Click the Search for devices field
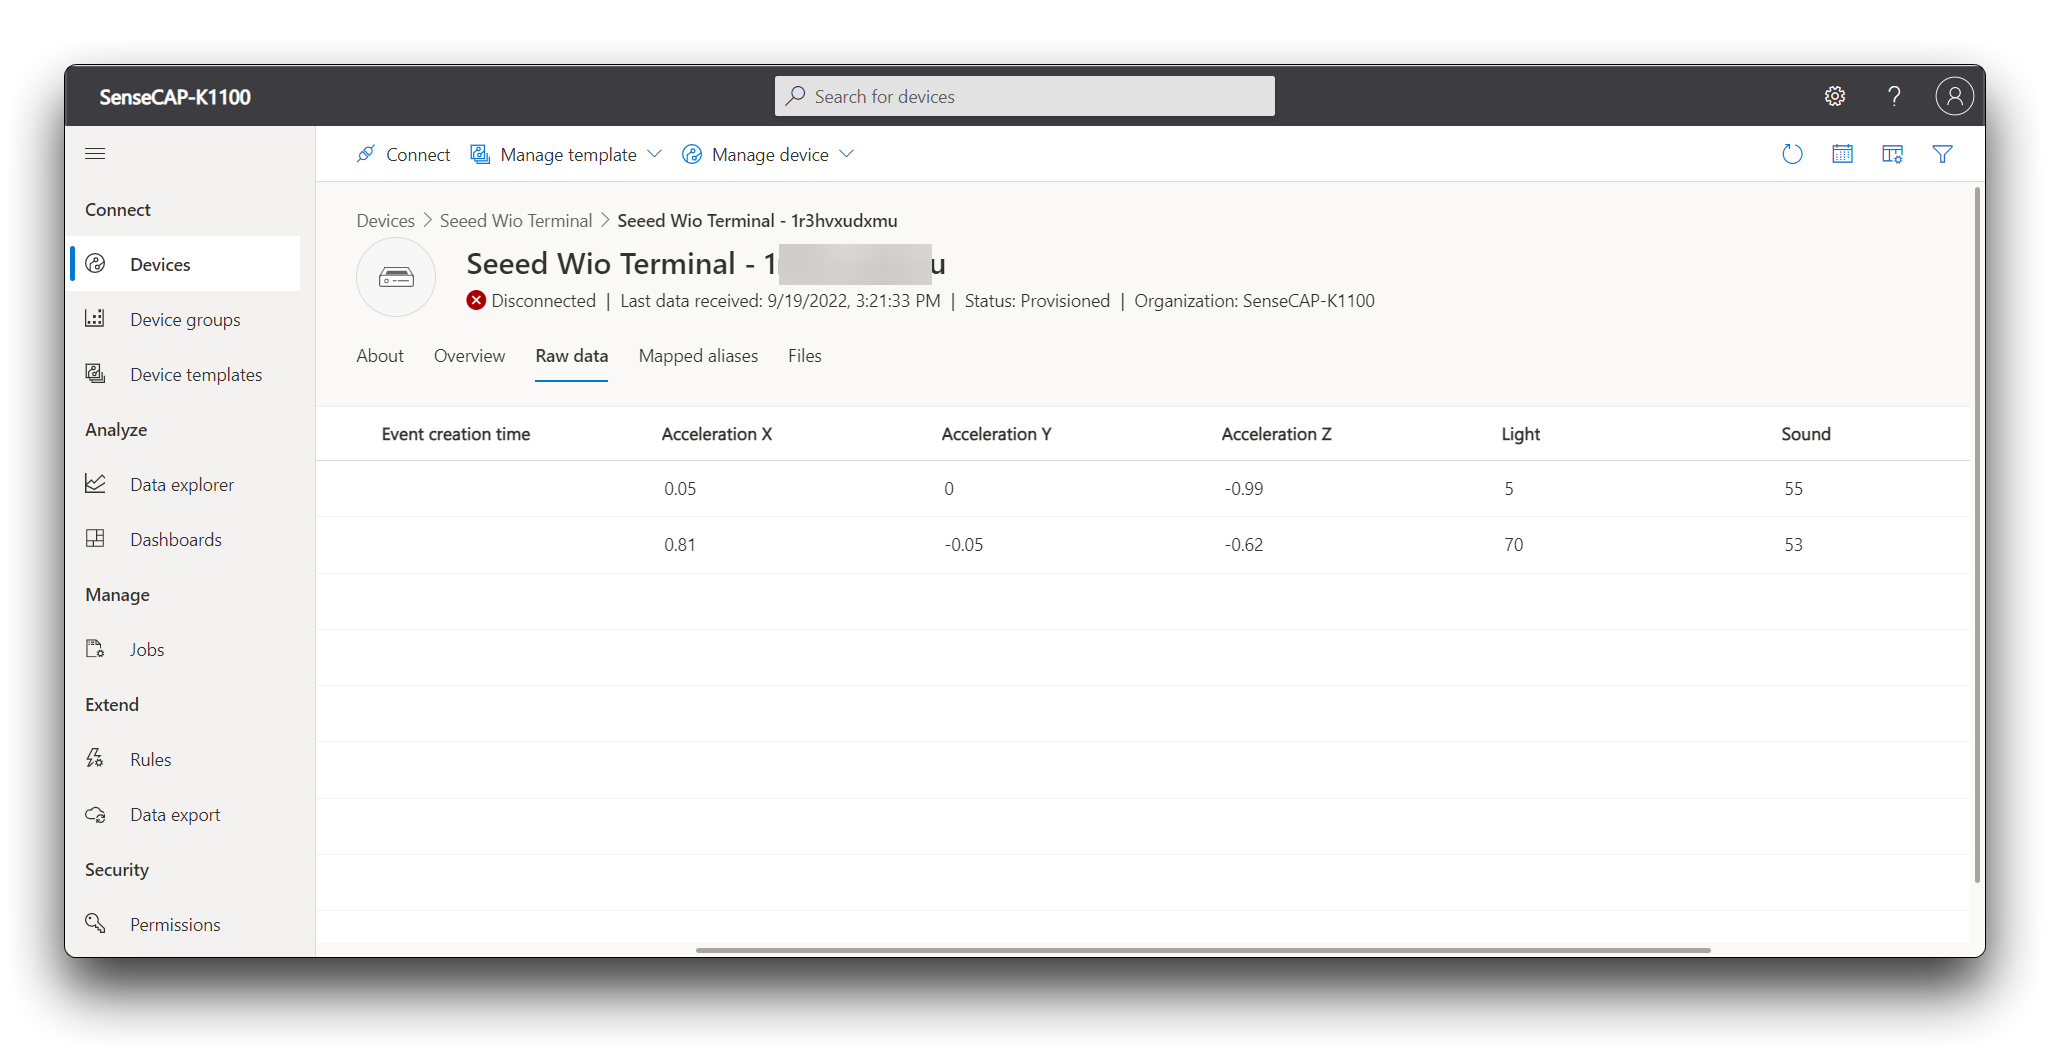Image resolution: width=2050 pixels, height=1054 pixels. (x=1024, y=96)
